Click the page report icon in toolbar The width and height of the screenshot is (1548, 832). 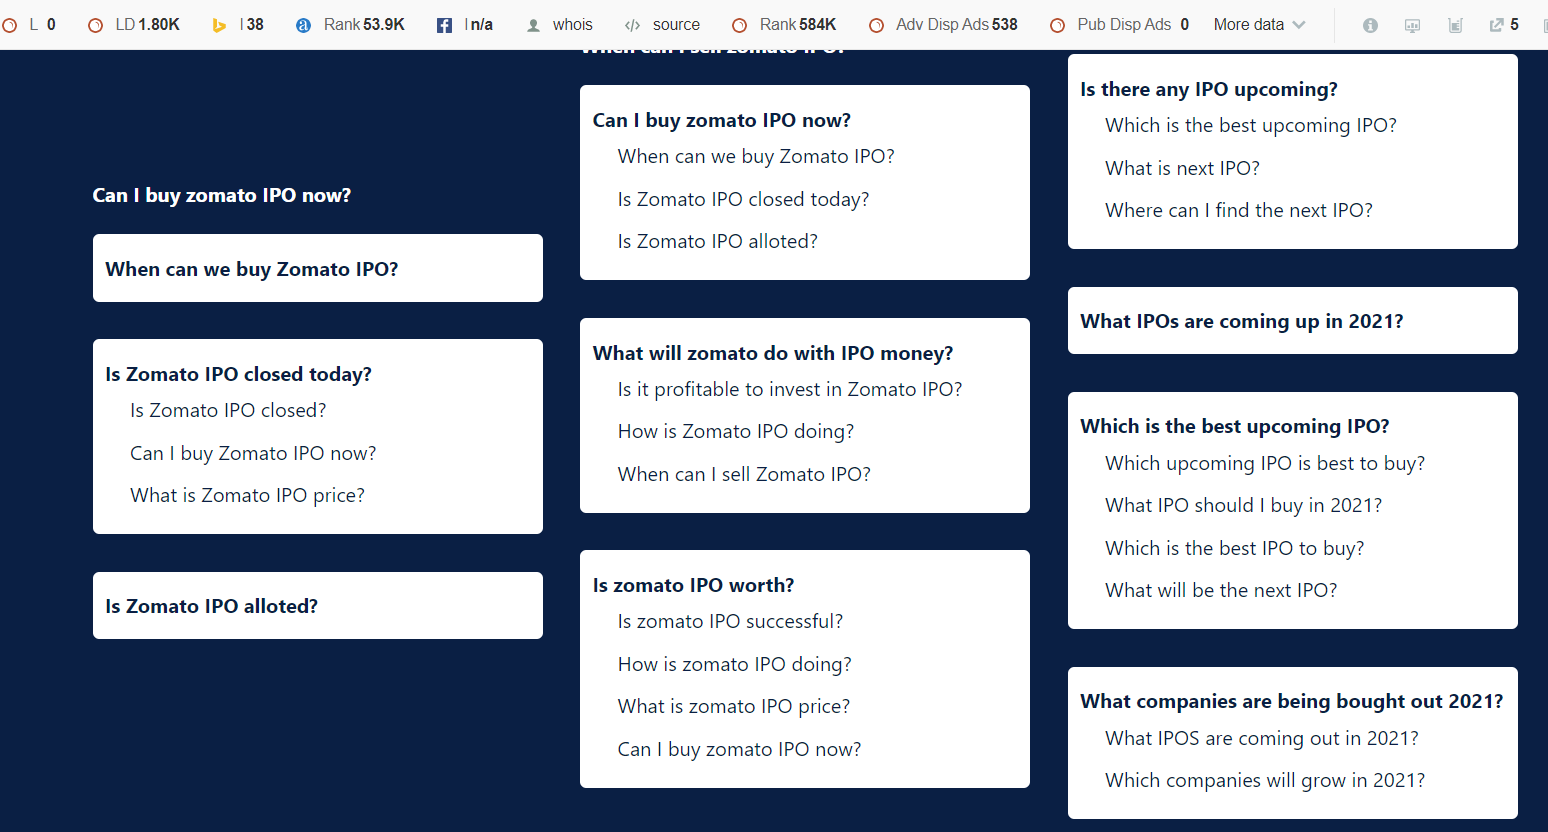pyautogui.click(x=1455, y=25)
